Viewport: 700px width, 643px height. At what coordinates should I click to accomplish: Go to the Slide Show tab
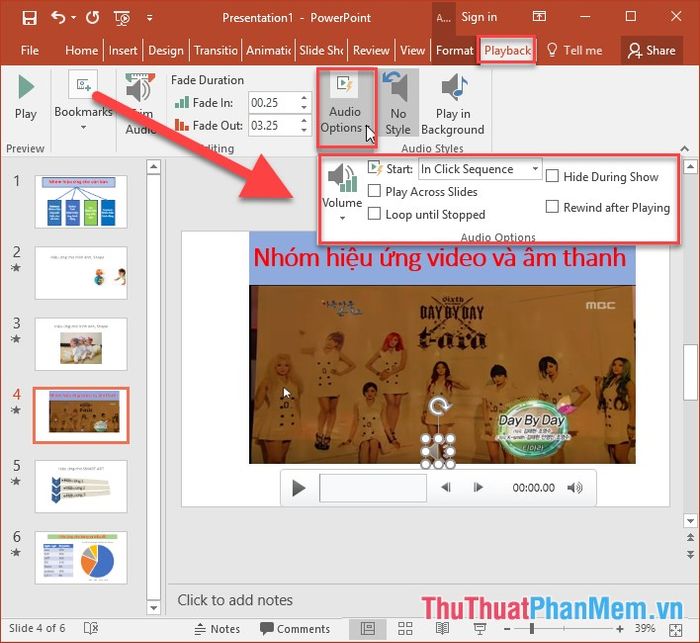(321, 50)
